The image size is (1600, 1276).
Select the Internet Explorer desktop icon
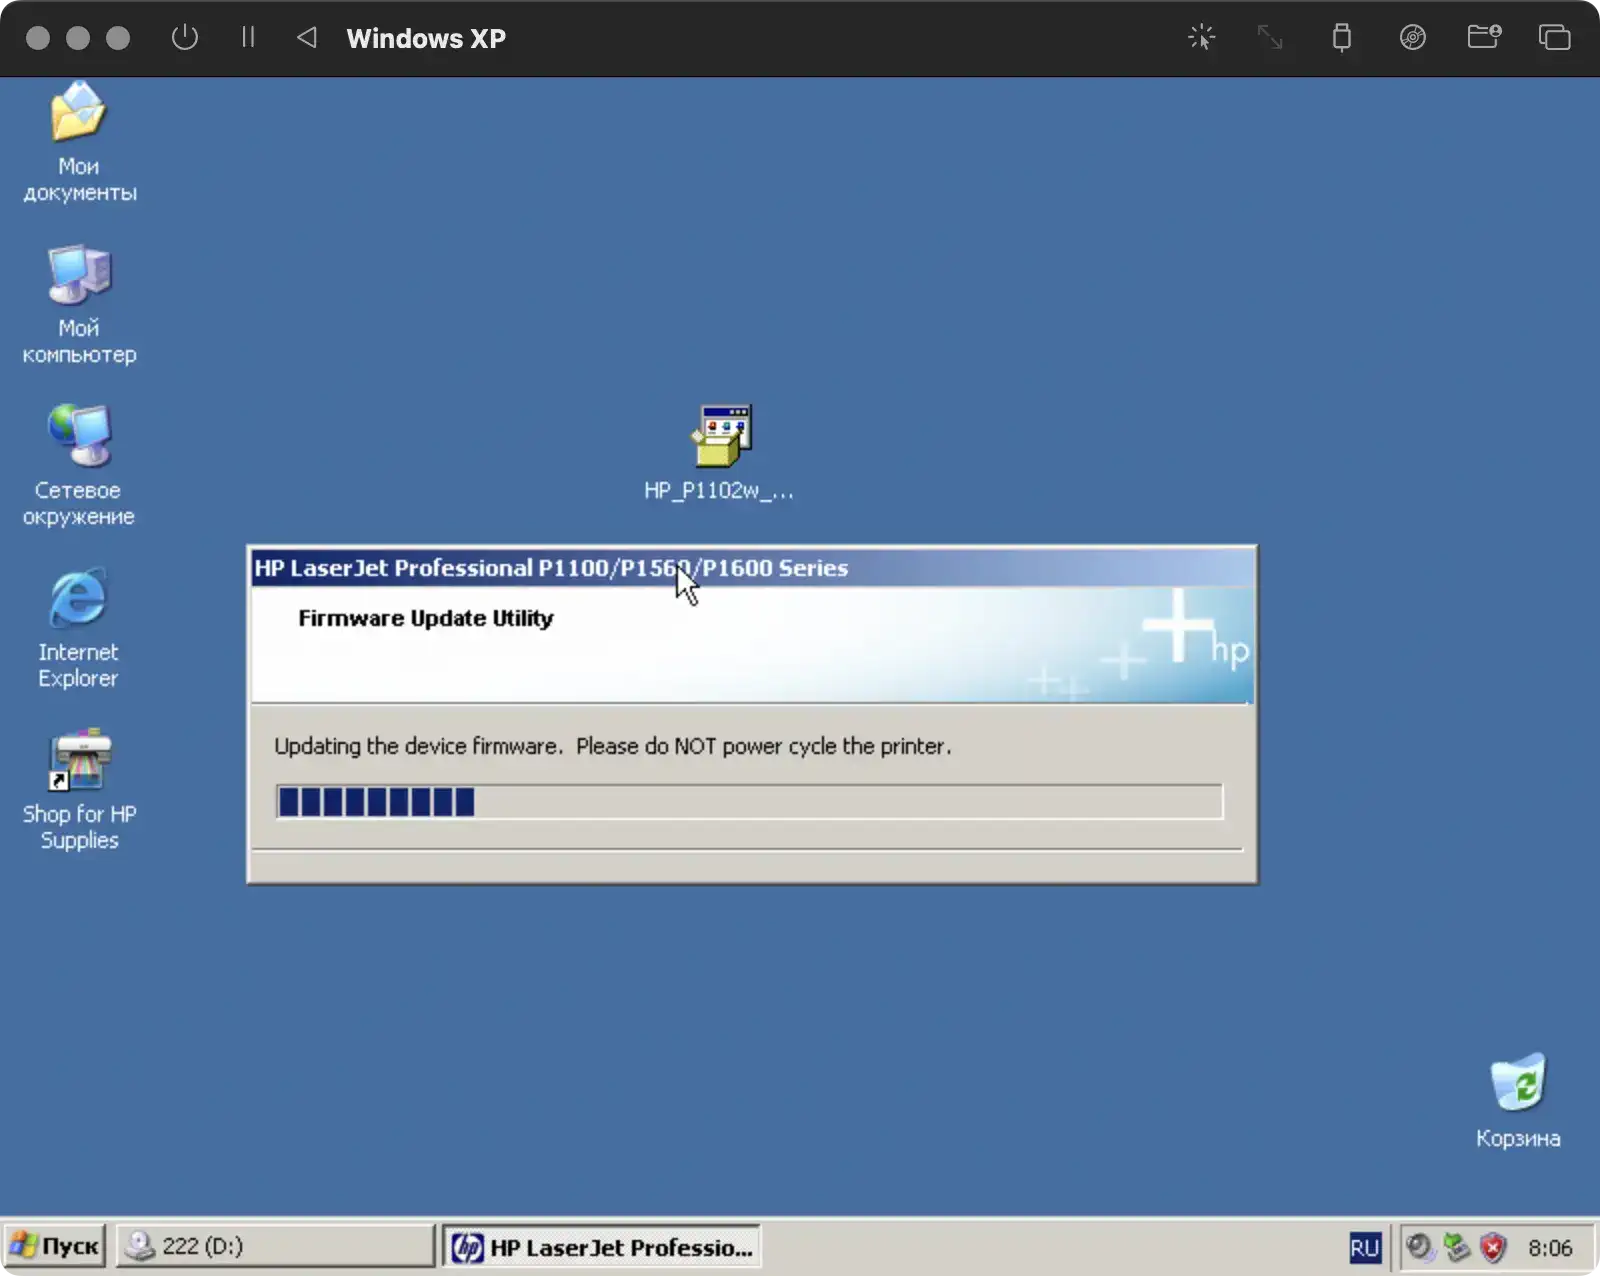78,629
